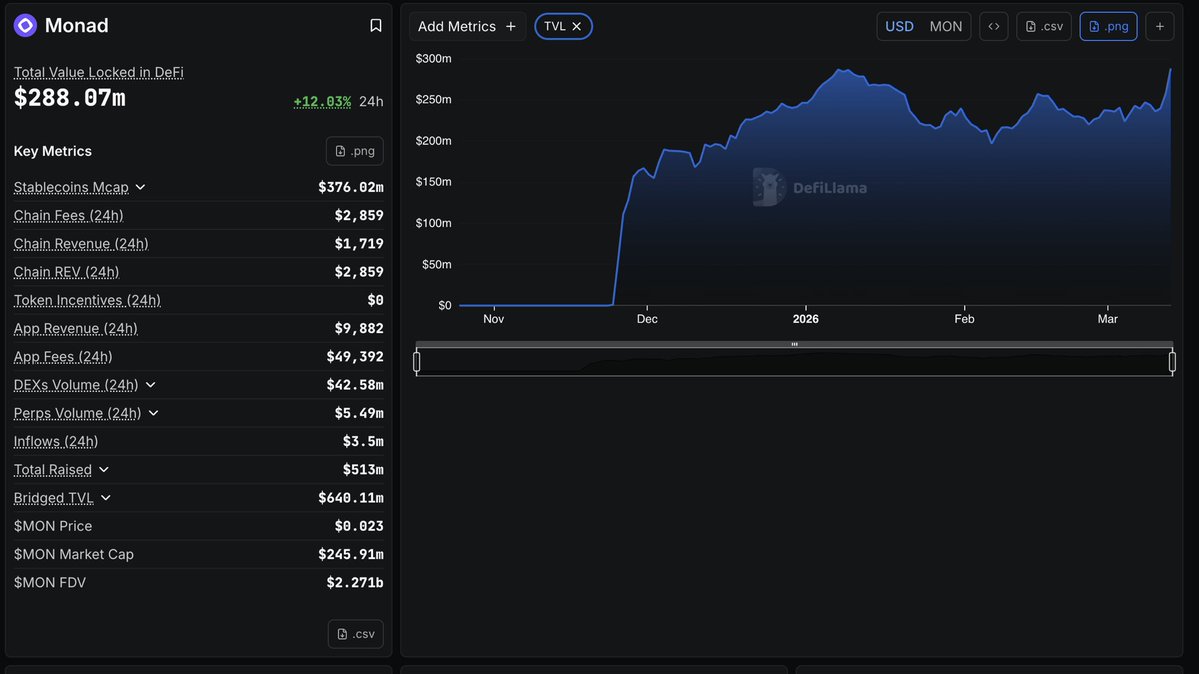1199x674 pixels.
Task: Expand Perps Volume (24h) breakdown
Action: (x=154, y=413)
